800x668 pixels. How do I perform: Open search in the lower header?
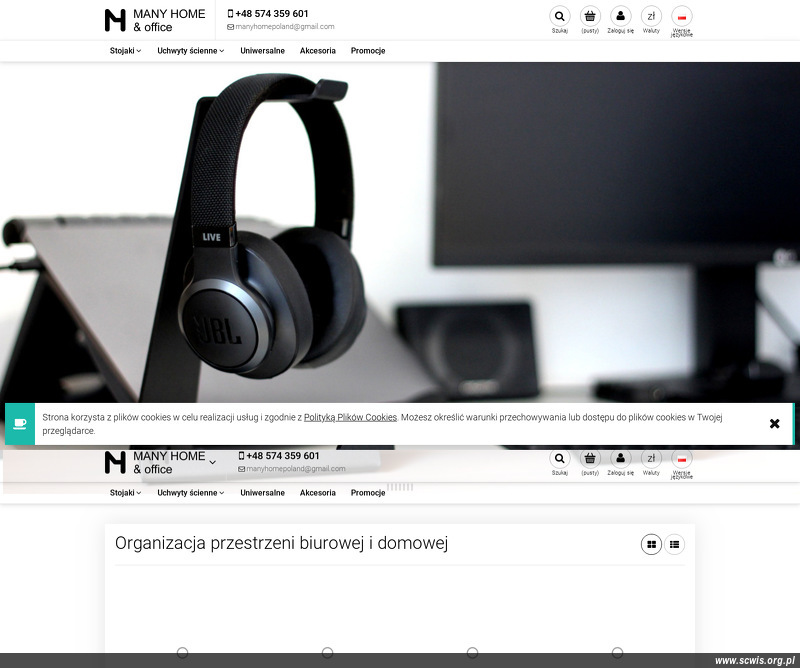point(560,458)
